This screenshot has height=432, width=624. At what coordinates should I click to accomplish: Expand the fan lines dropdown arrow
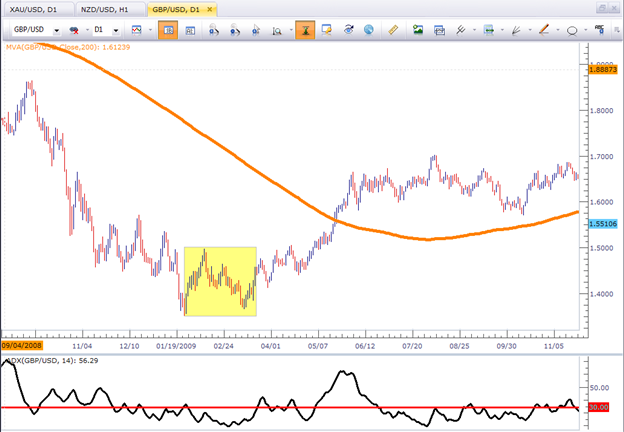pyautogui.click(x=530, y=30)
